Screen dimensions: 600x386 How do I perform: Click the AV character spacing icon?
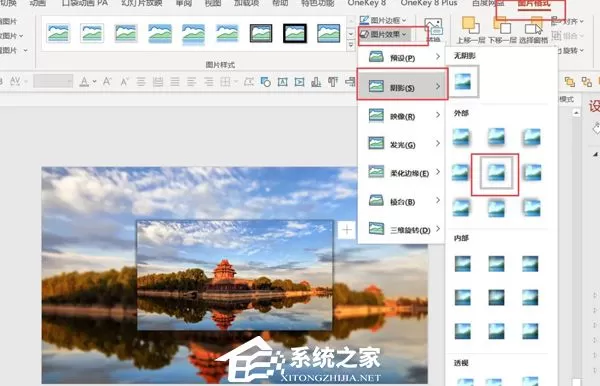(x=15, y=81)
